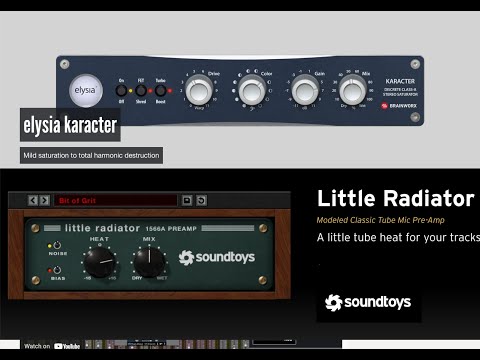
Task: Click the Little Radiator Heat knob
Action: pos(99,262)
